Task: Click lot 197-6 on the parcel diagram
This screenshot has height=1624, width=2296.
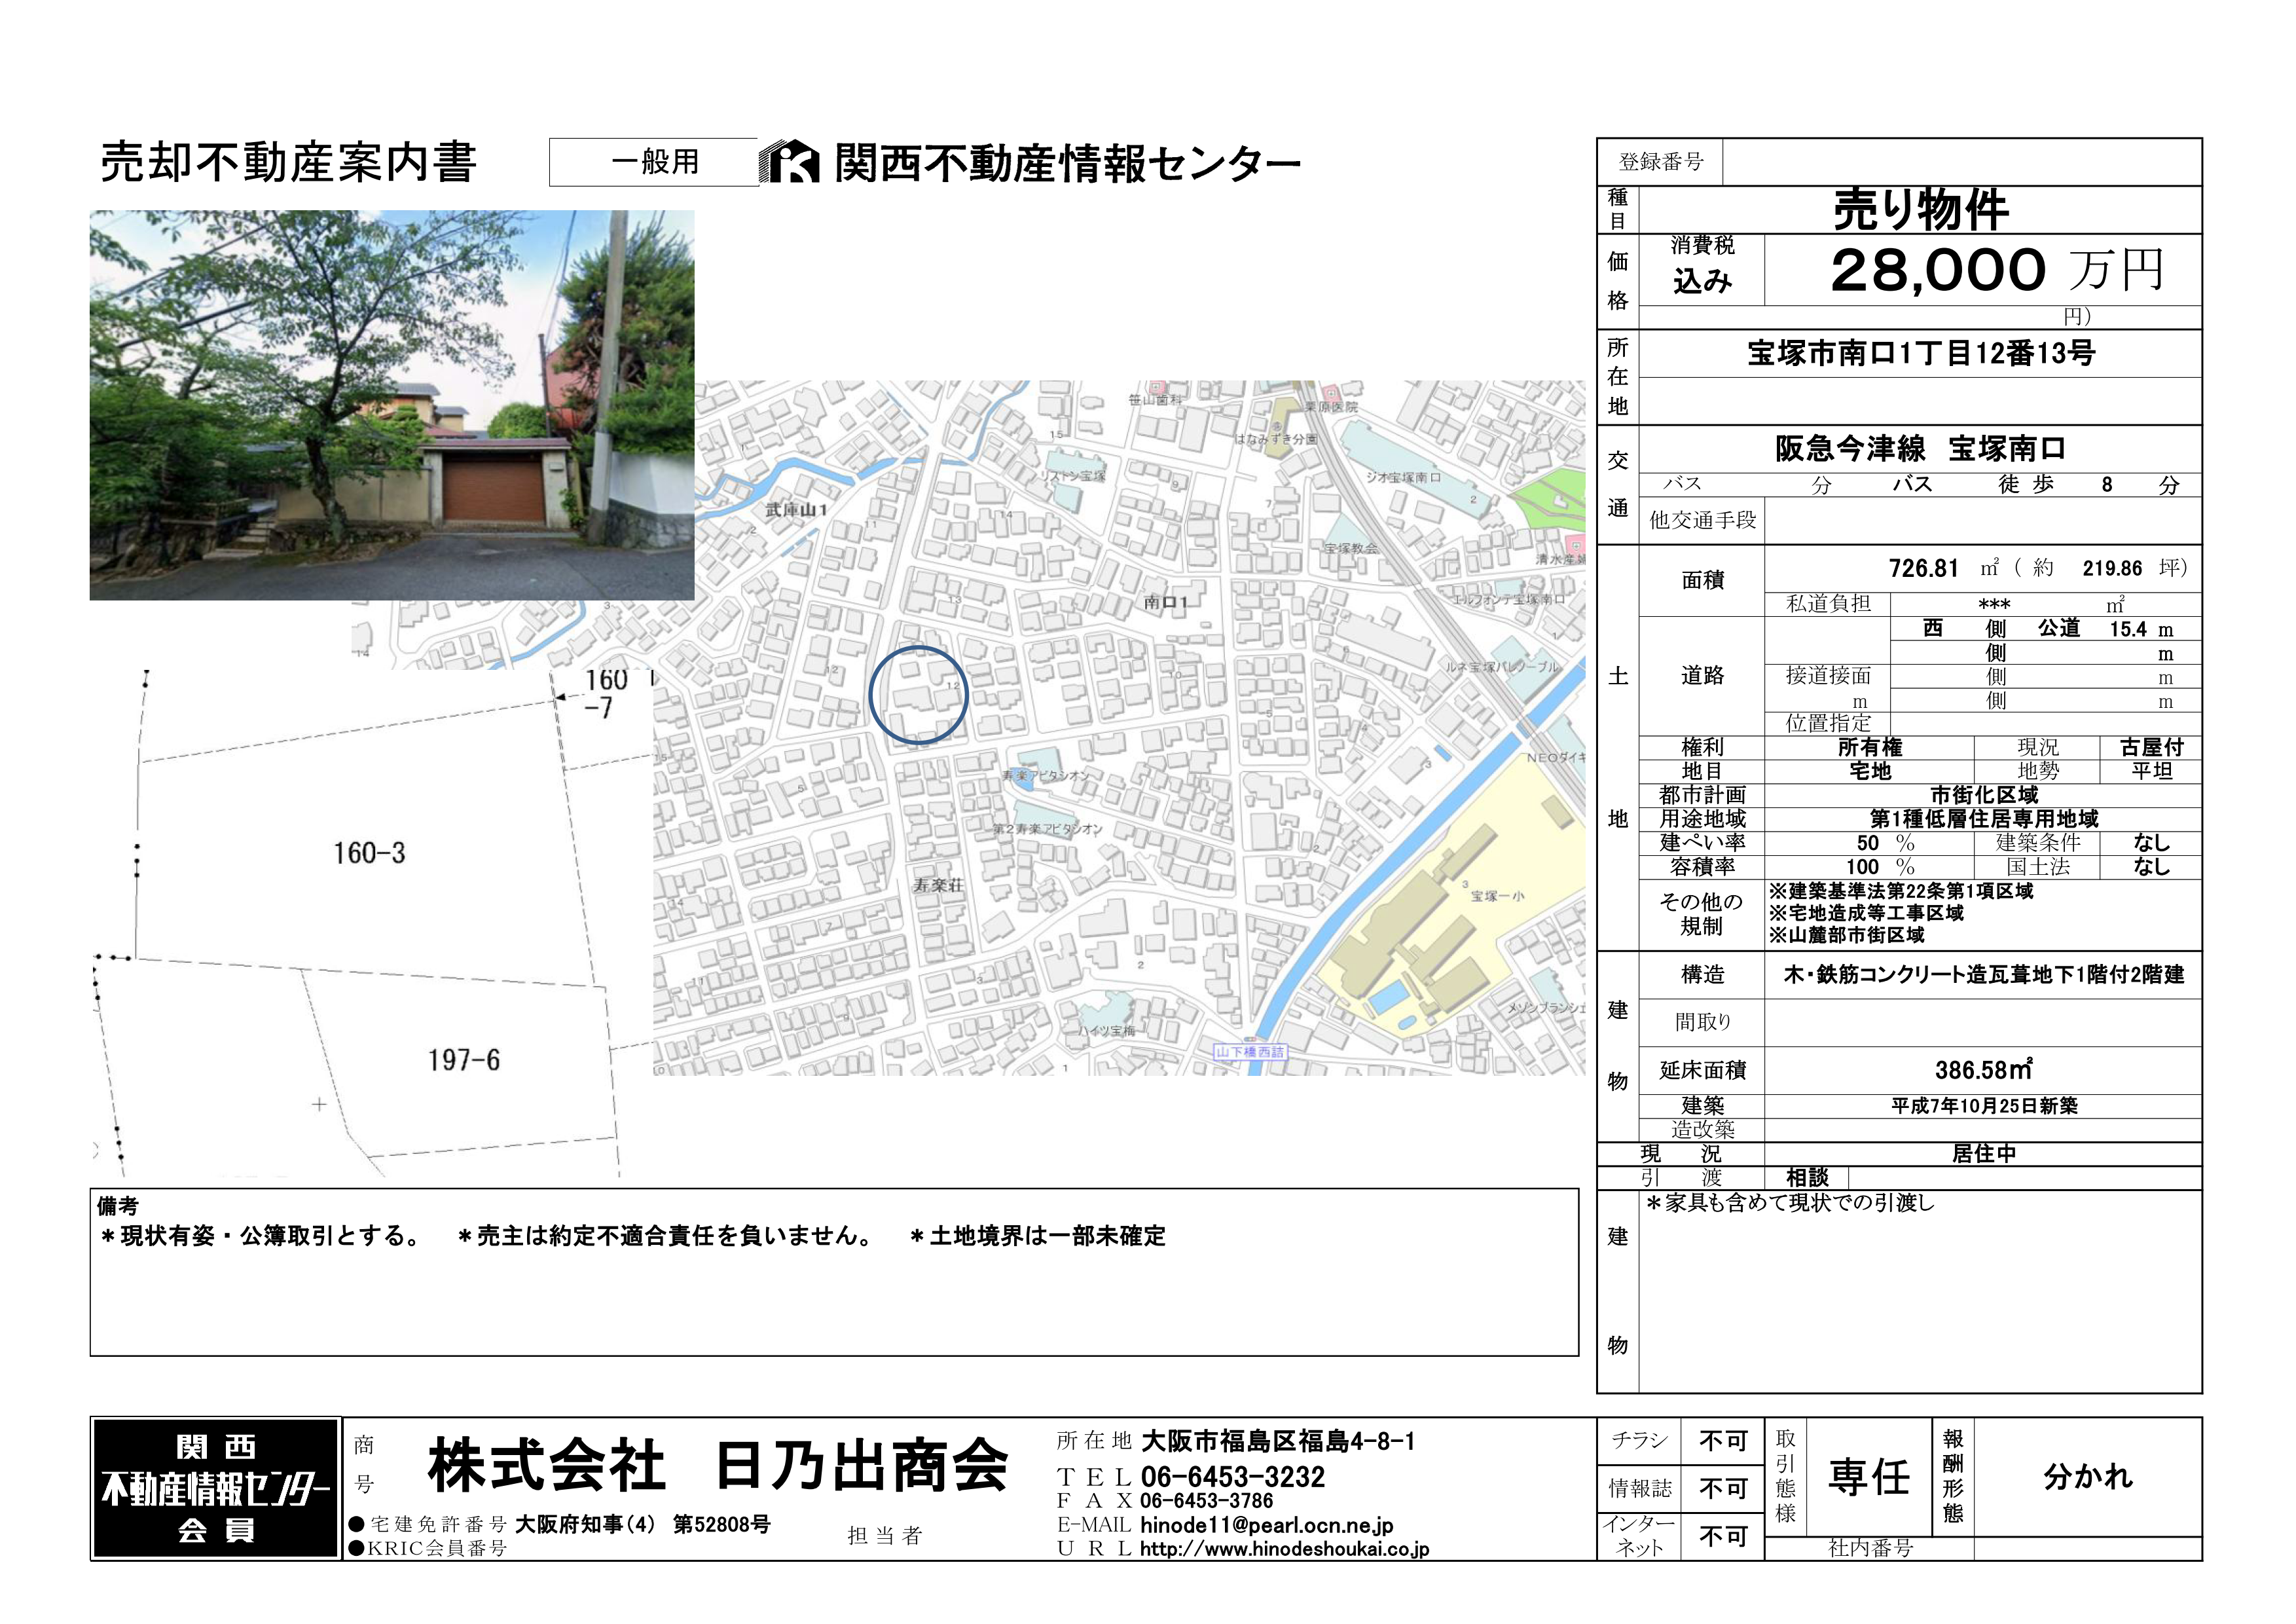Action: (463, 1060)
